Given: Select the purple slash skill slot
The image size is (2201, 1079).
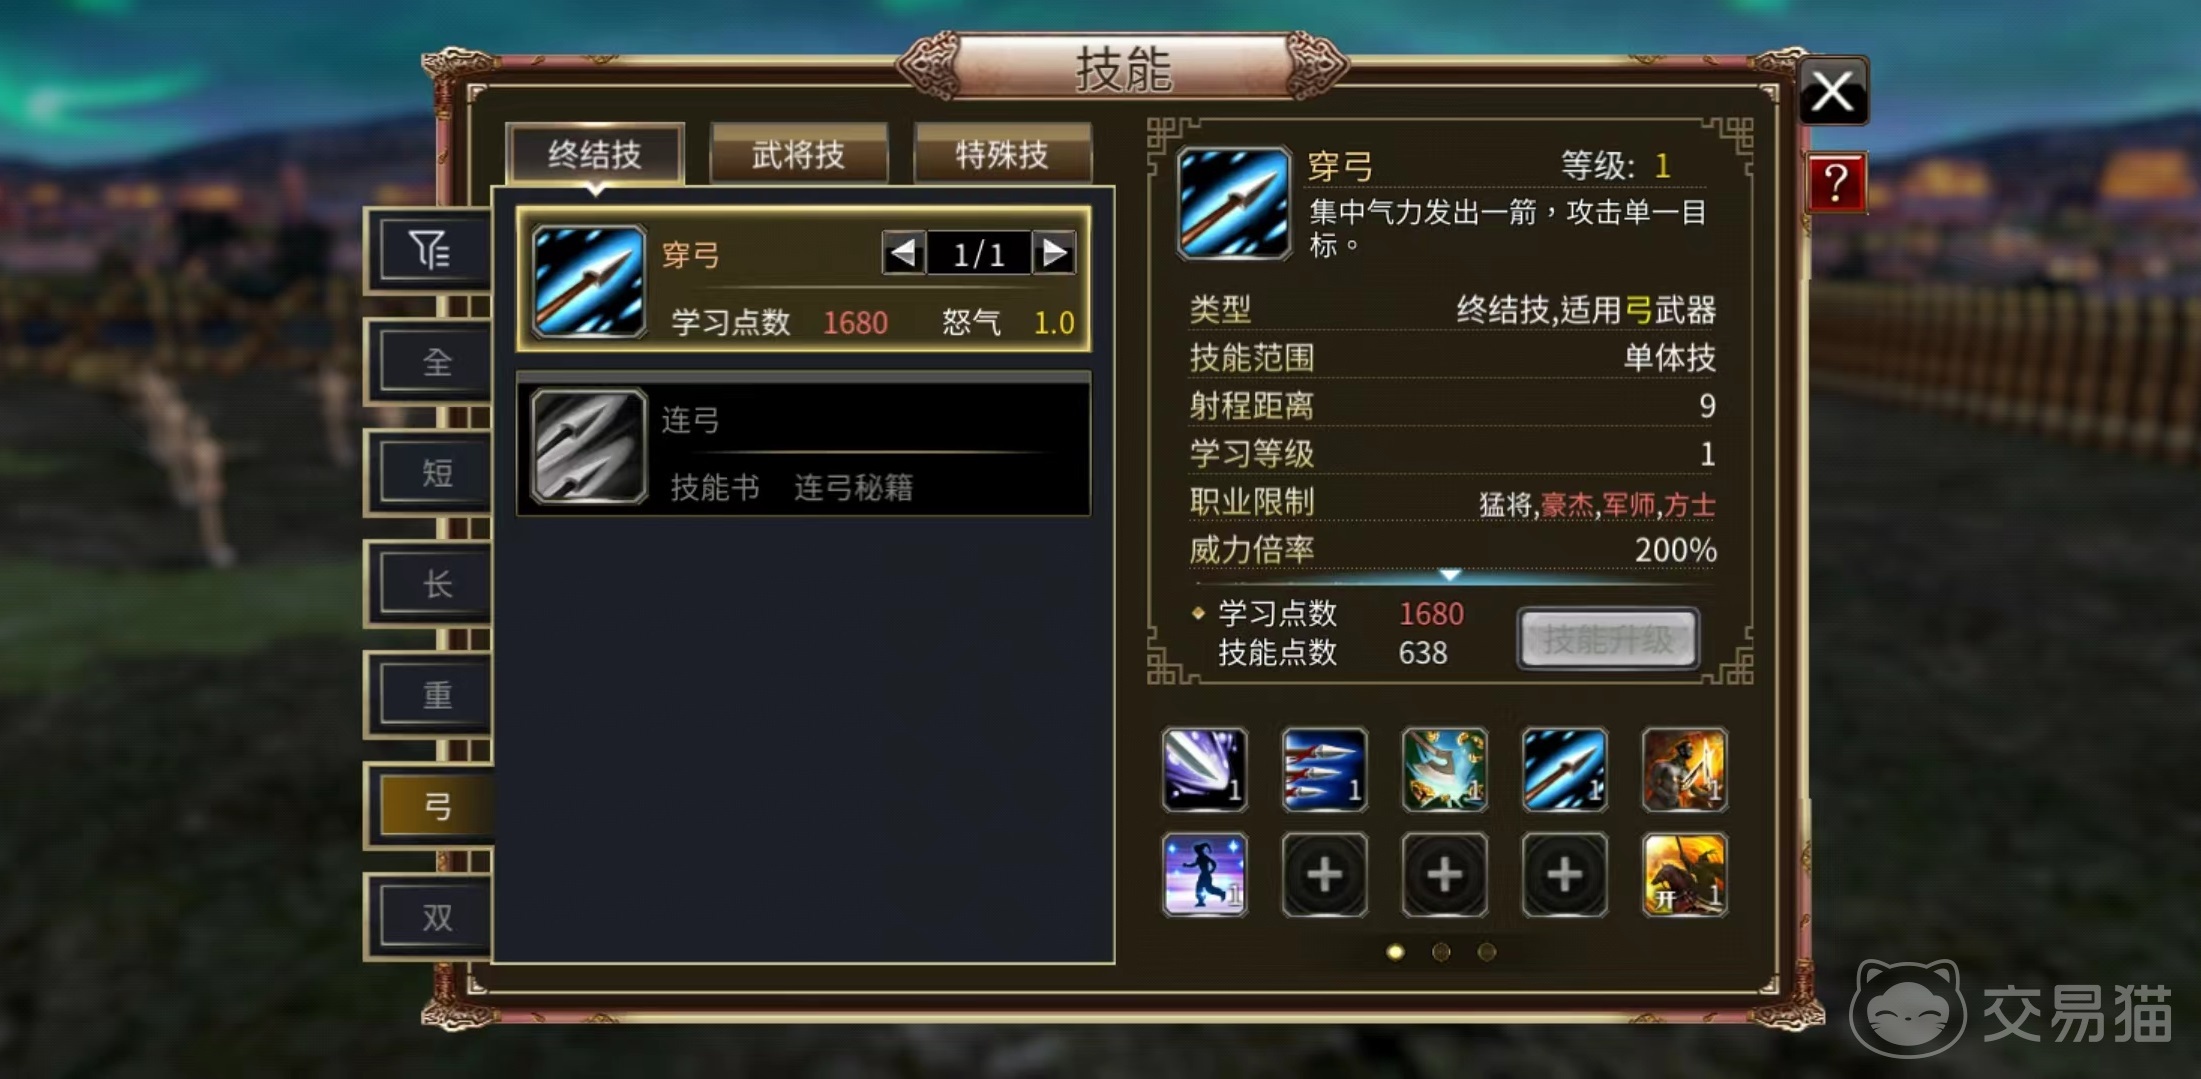Looking at the screenshot, I should (1205, 769).
